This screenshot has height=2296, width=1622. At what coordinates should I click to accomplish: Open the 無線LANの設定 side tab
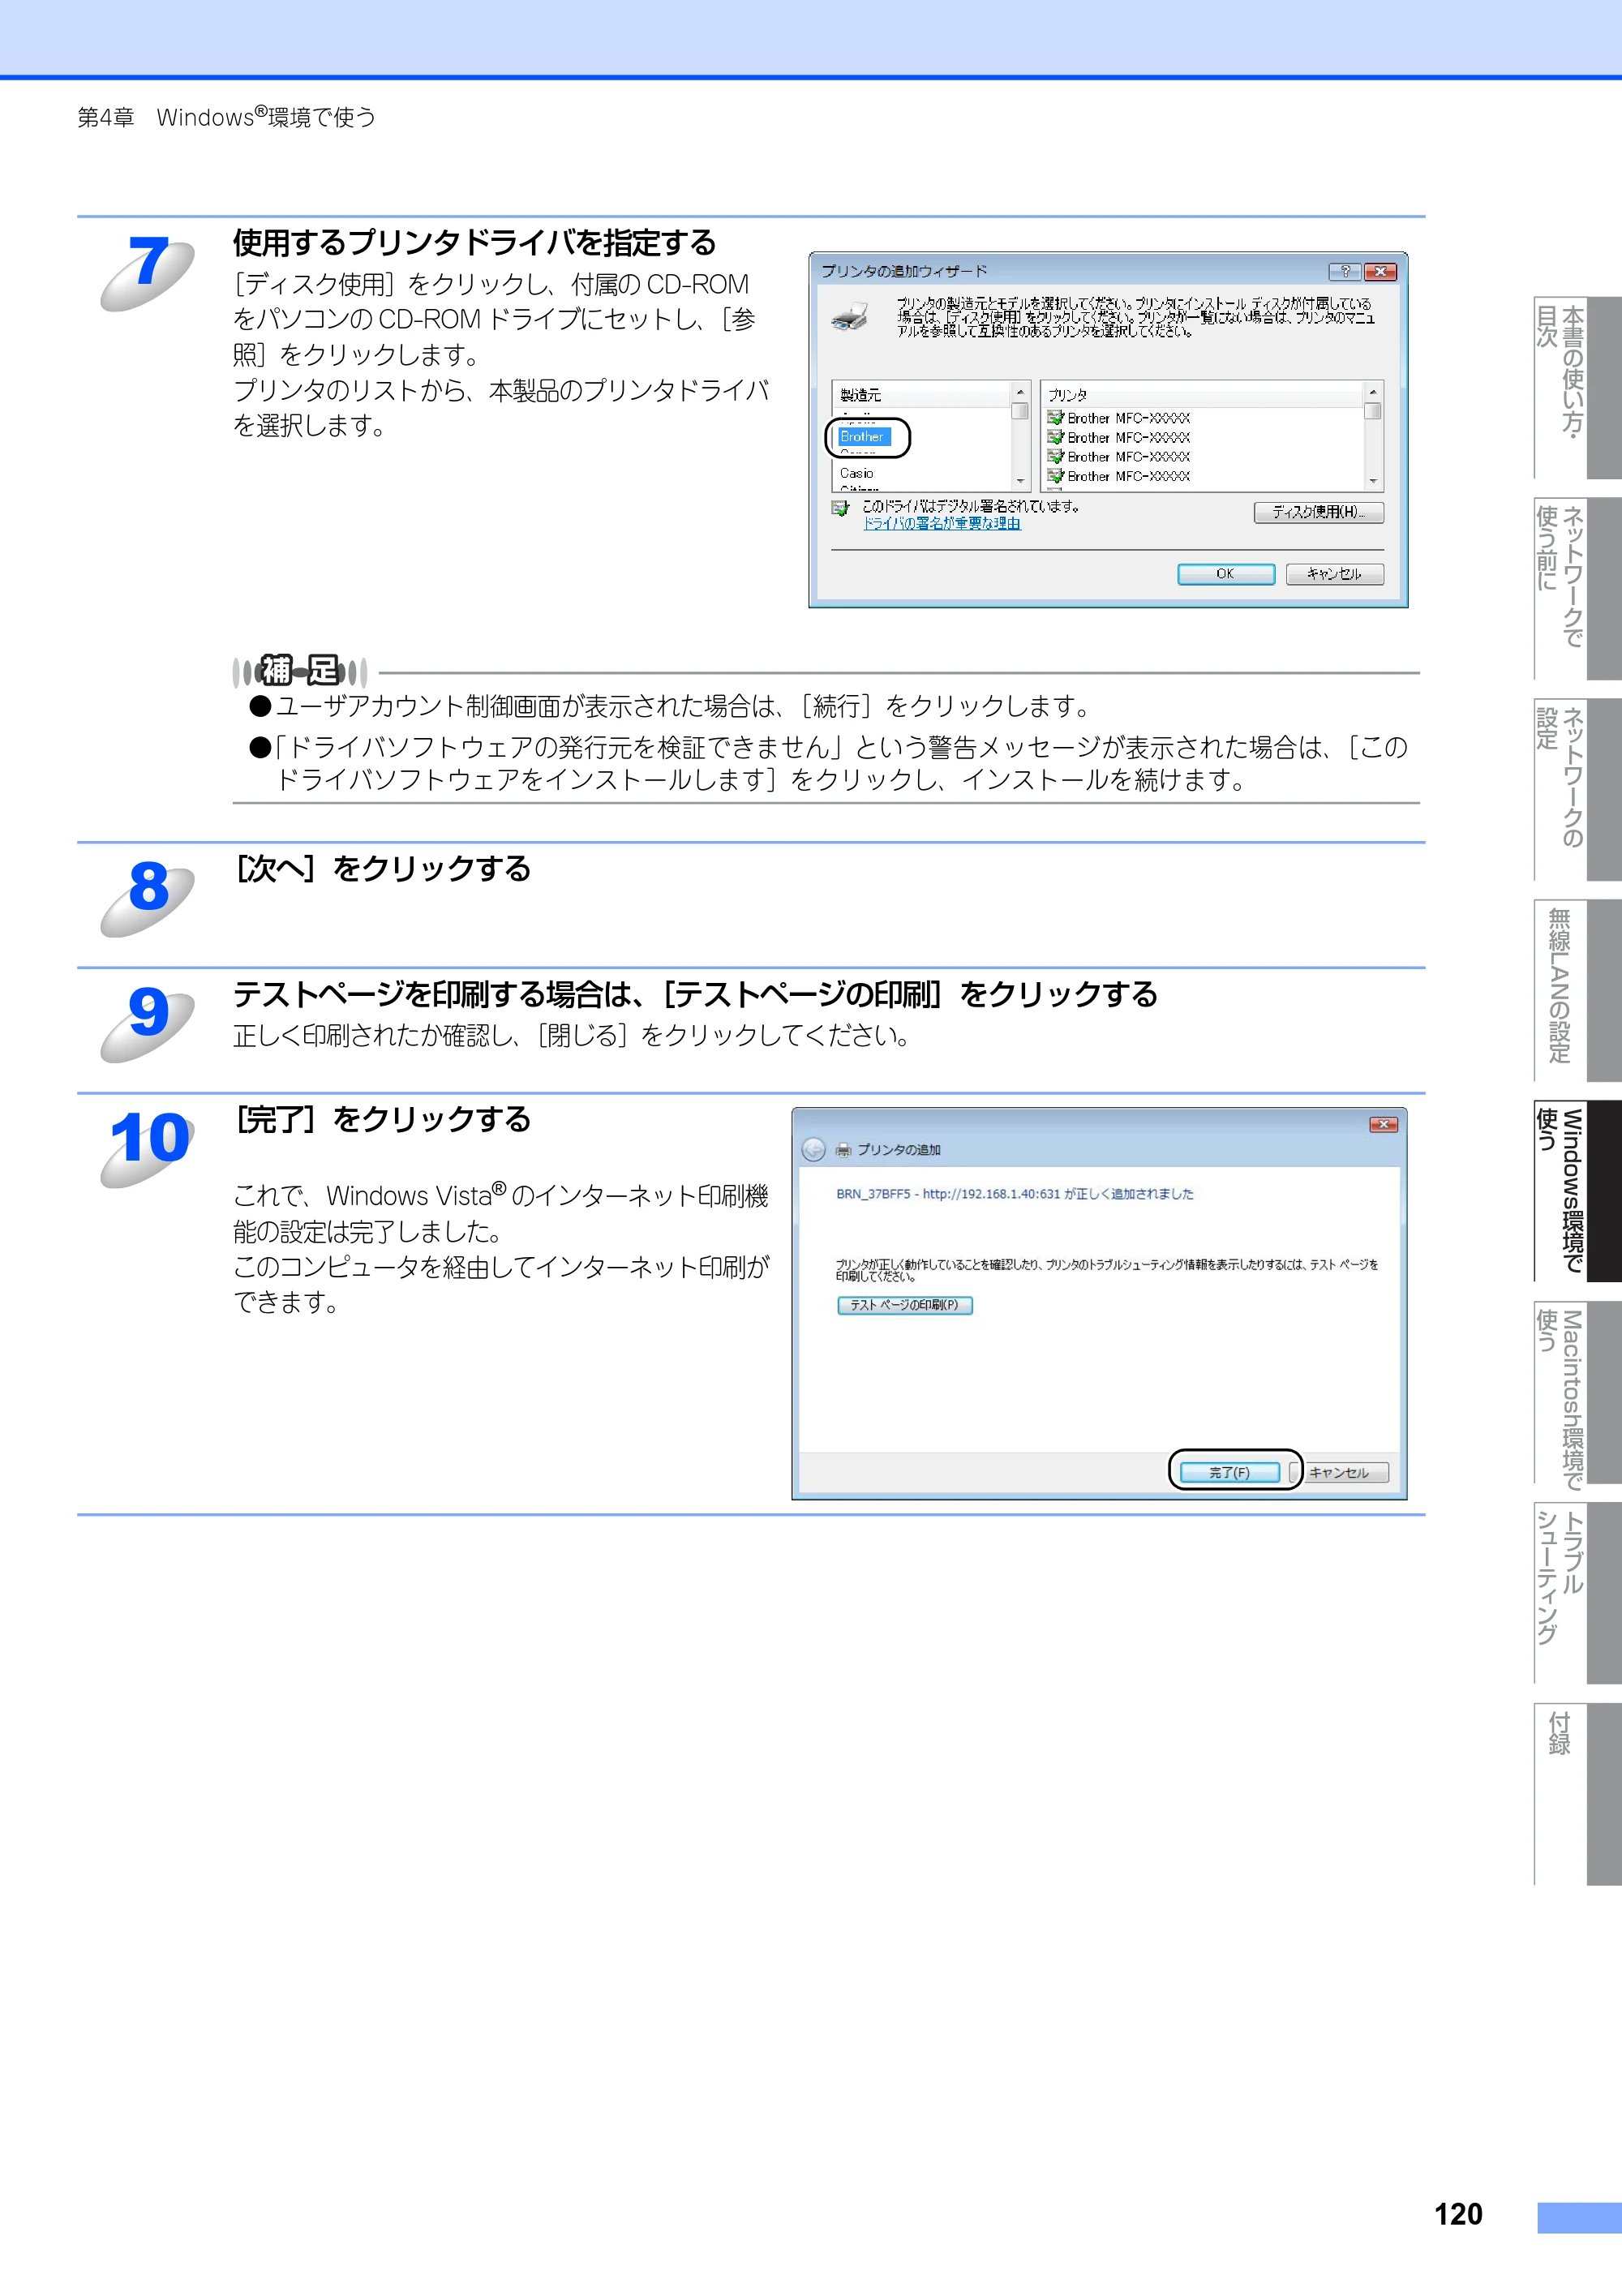[x=1577, y=990]
